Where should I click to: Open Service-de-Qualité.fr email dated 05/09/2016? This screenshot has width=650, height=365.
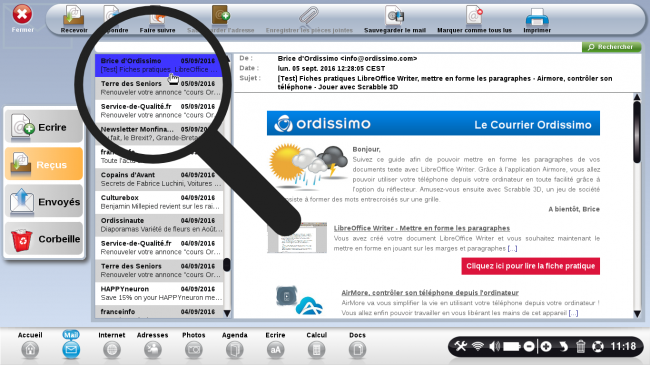[159, 111]
